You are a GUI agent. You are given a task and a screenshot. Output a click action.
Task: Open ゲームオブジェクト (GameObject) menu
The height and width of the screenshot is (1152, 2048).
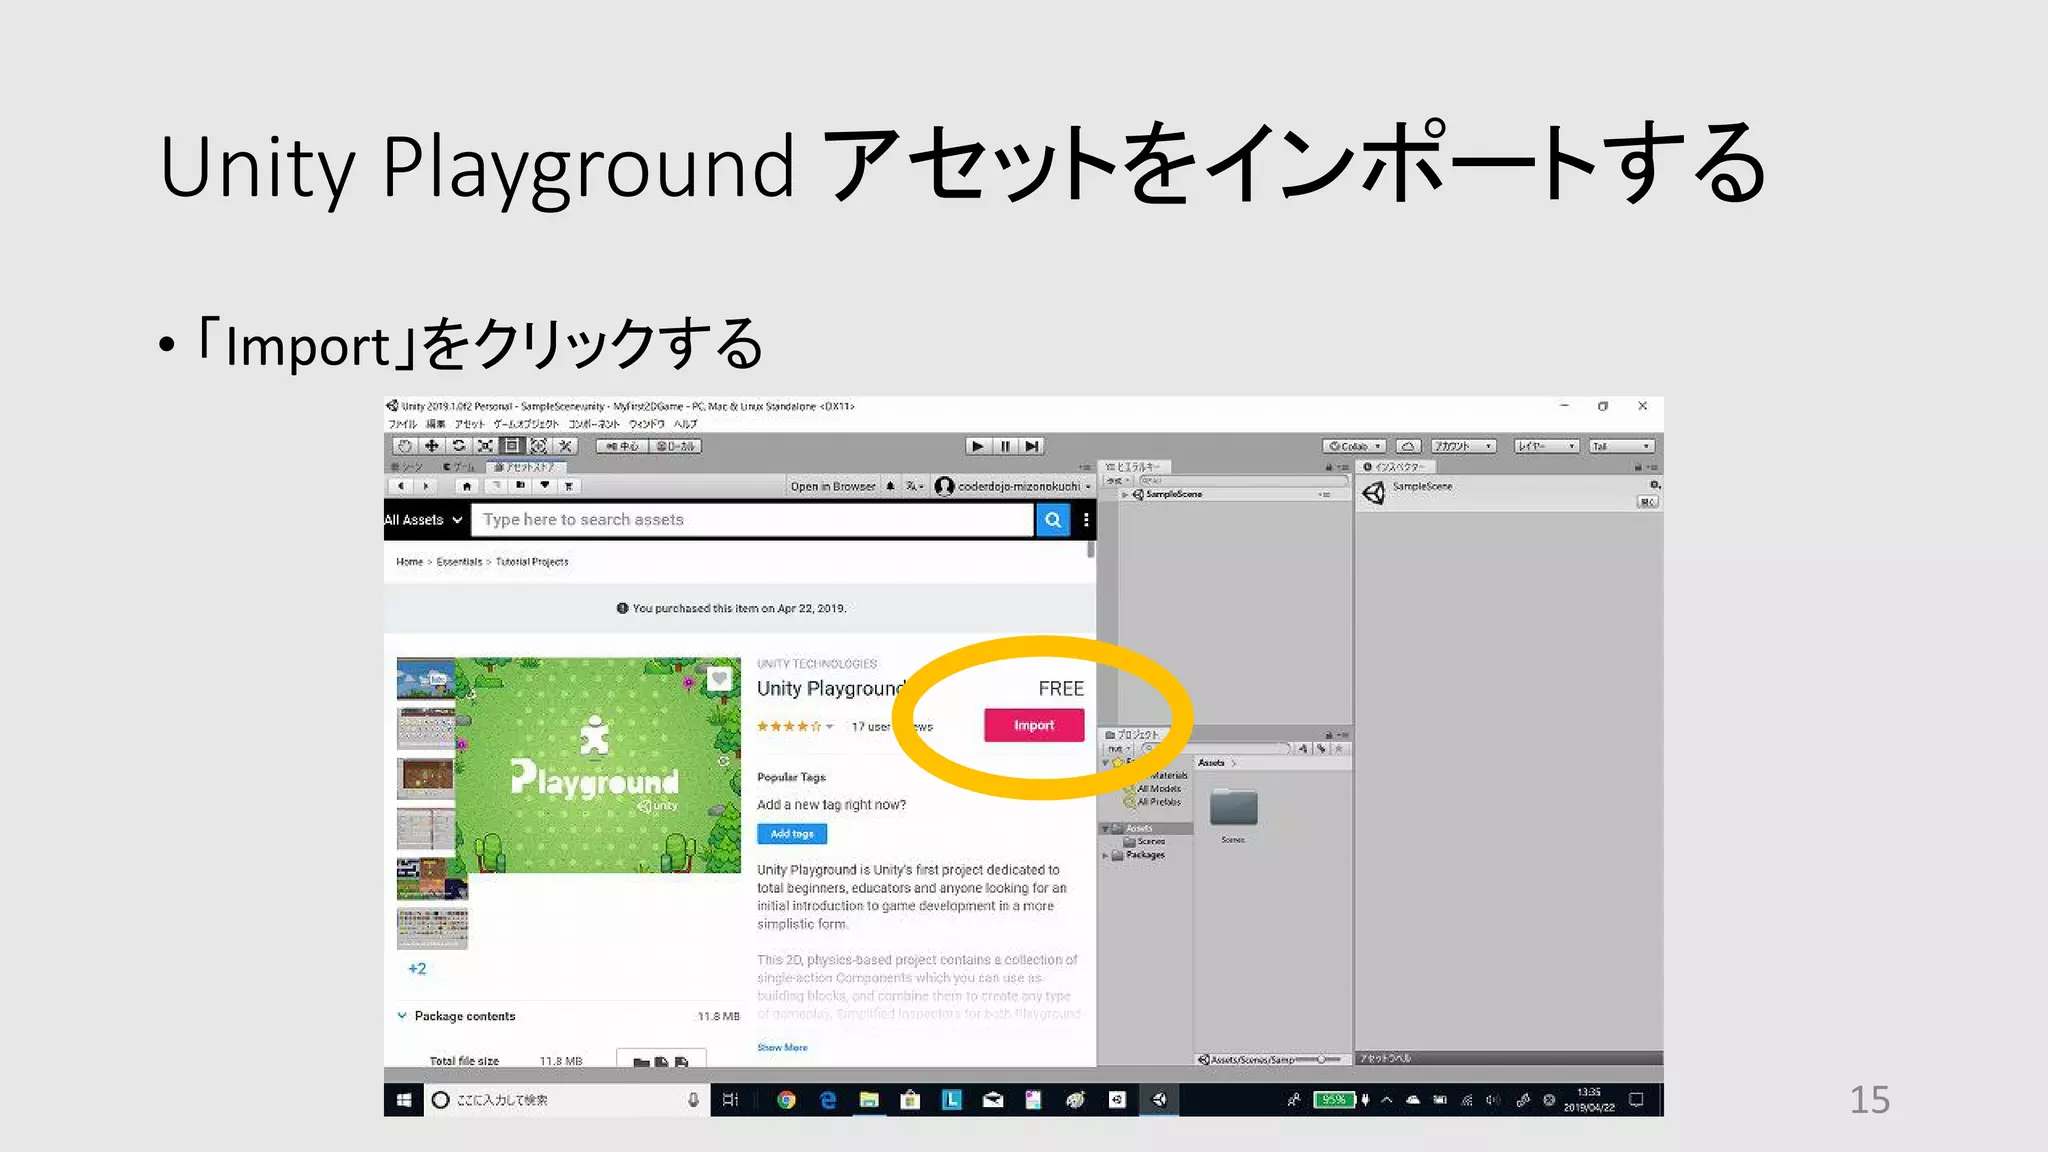pyautogui.click(x=526, y=424)
